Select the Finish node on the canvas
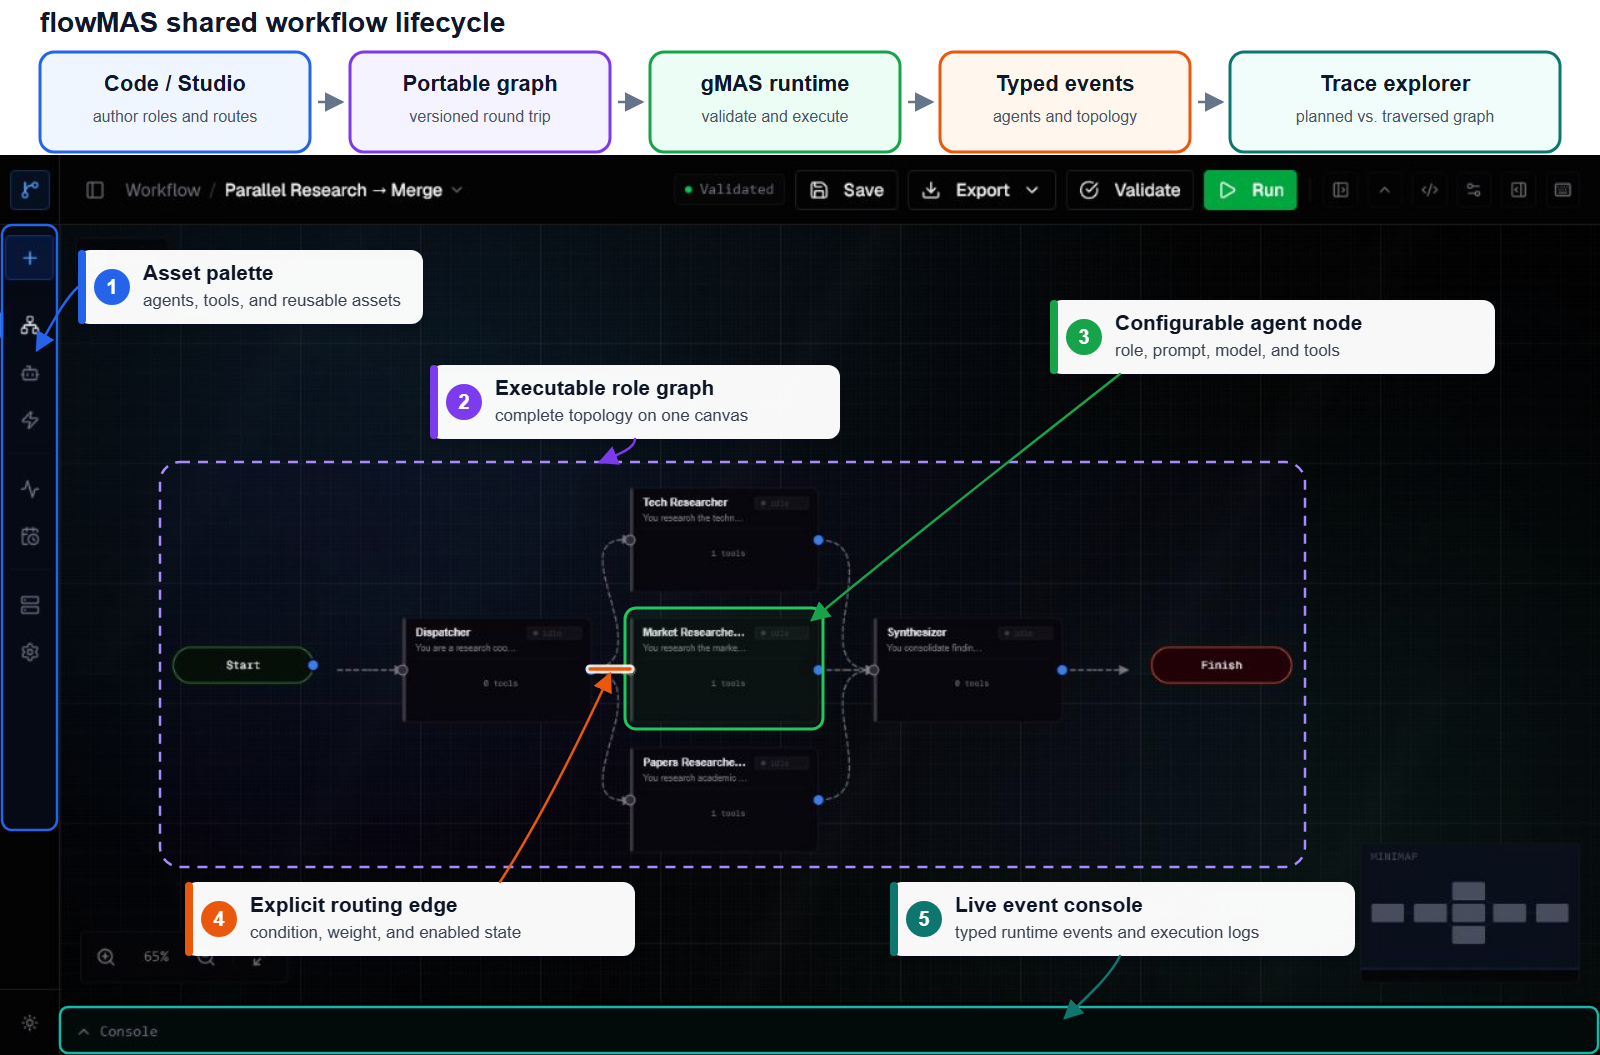1600x1055 pixels. point(1221,665)
